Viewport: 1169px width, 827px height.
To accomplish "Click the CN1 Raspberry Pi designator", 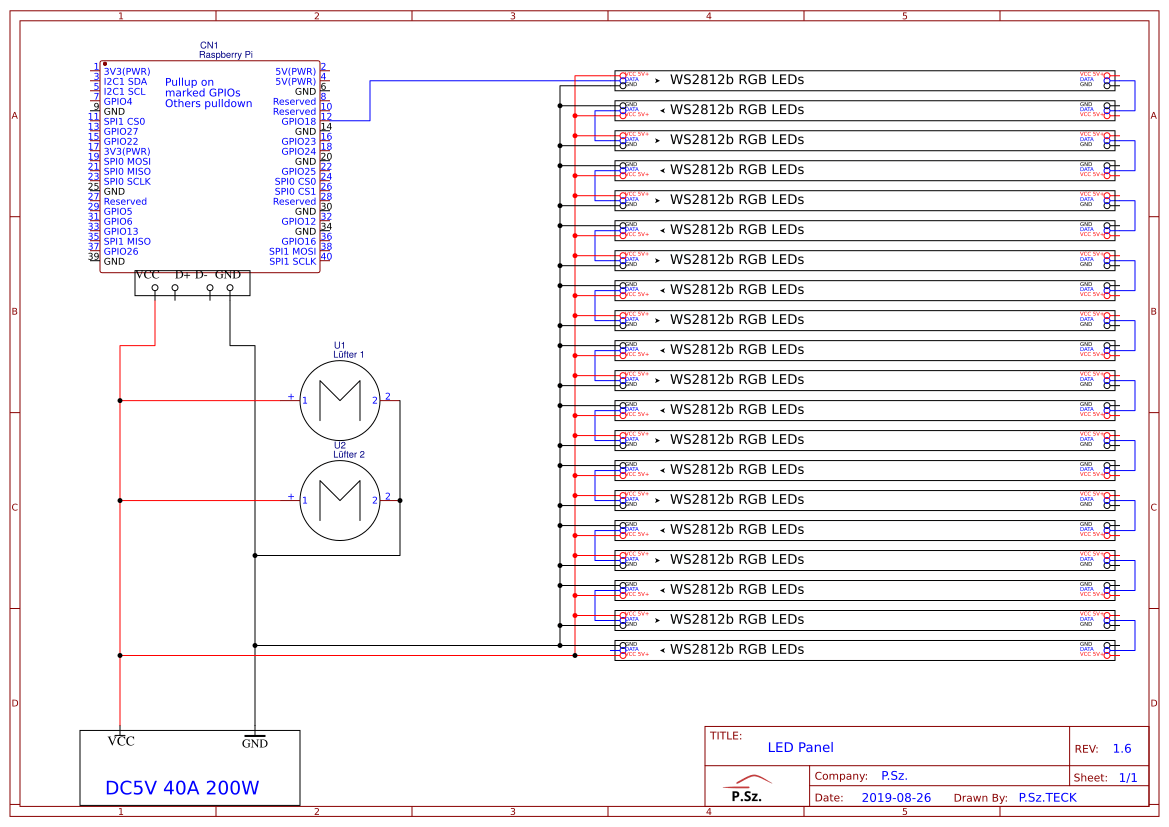I will coord(225,50).
